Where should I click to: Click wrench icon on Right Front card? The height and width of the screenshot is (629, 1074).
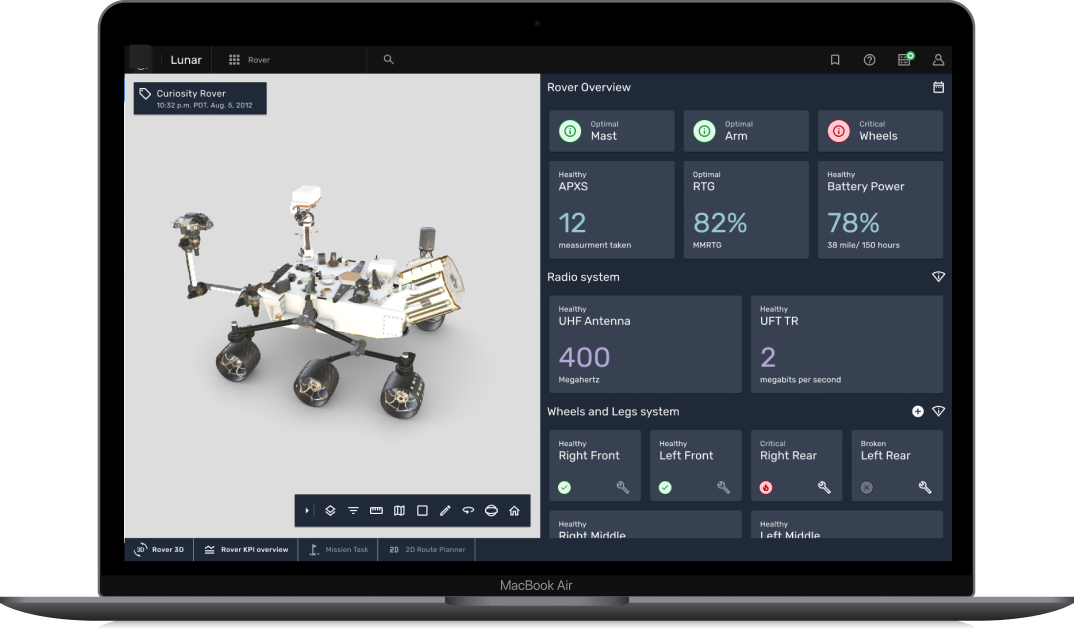[x=623, y=487]
